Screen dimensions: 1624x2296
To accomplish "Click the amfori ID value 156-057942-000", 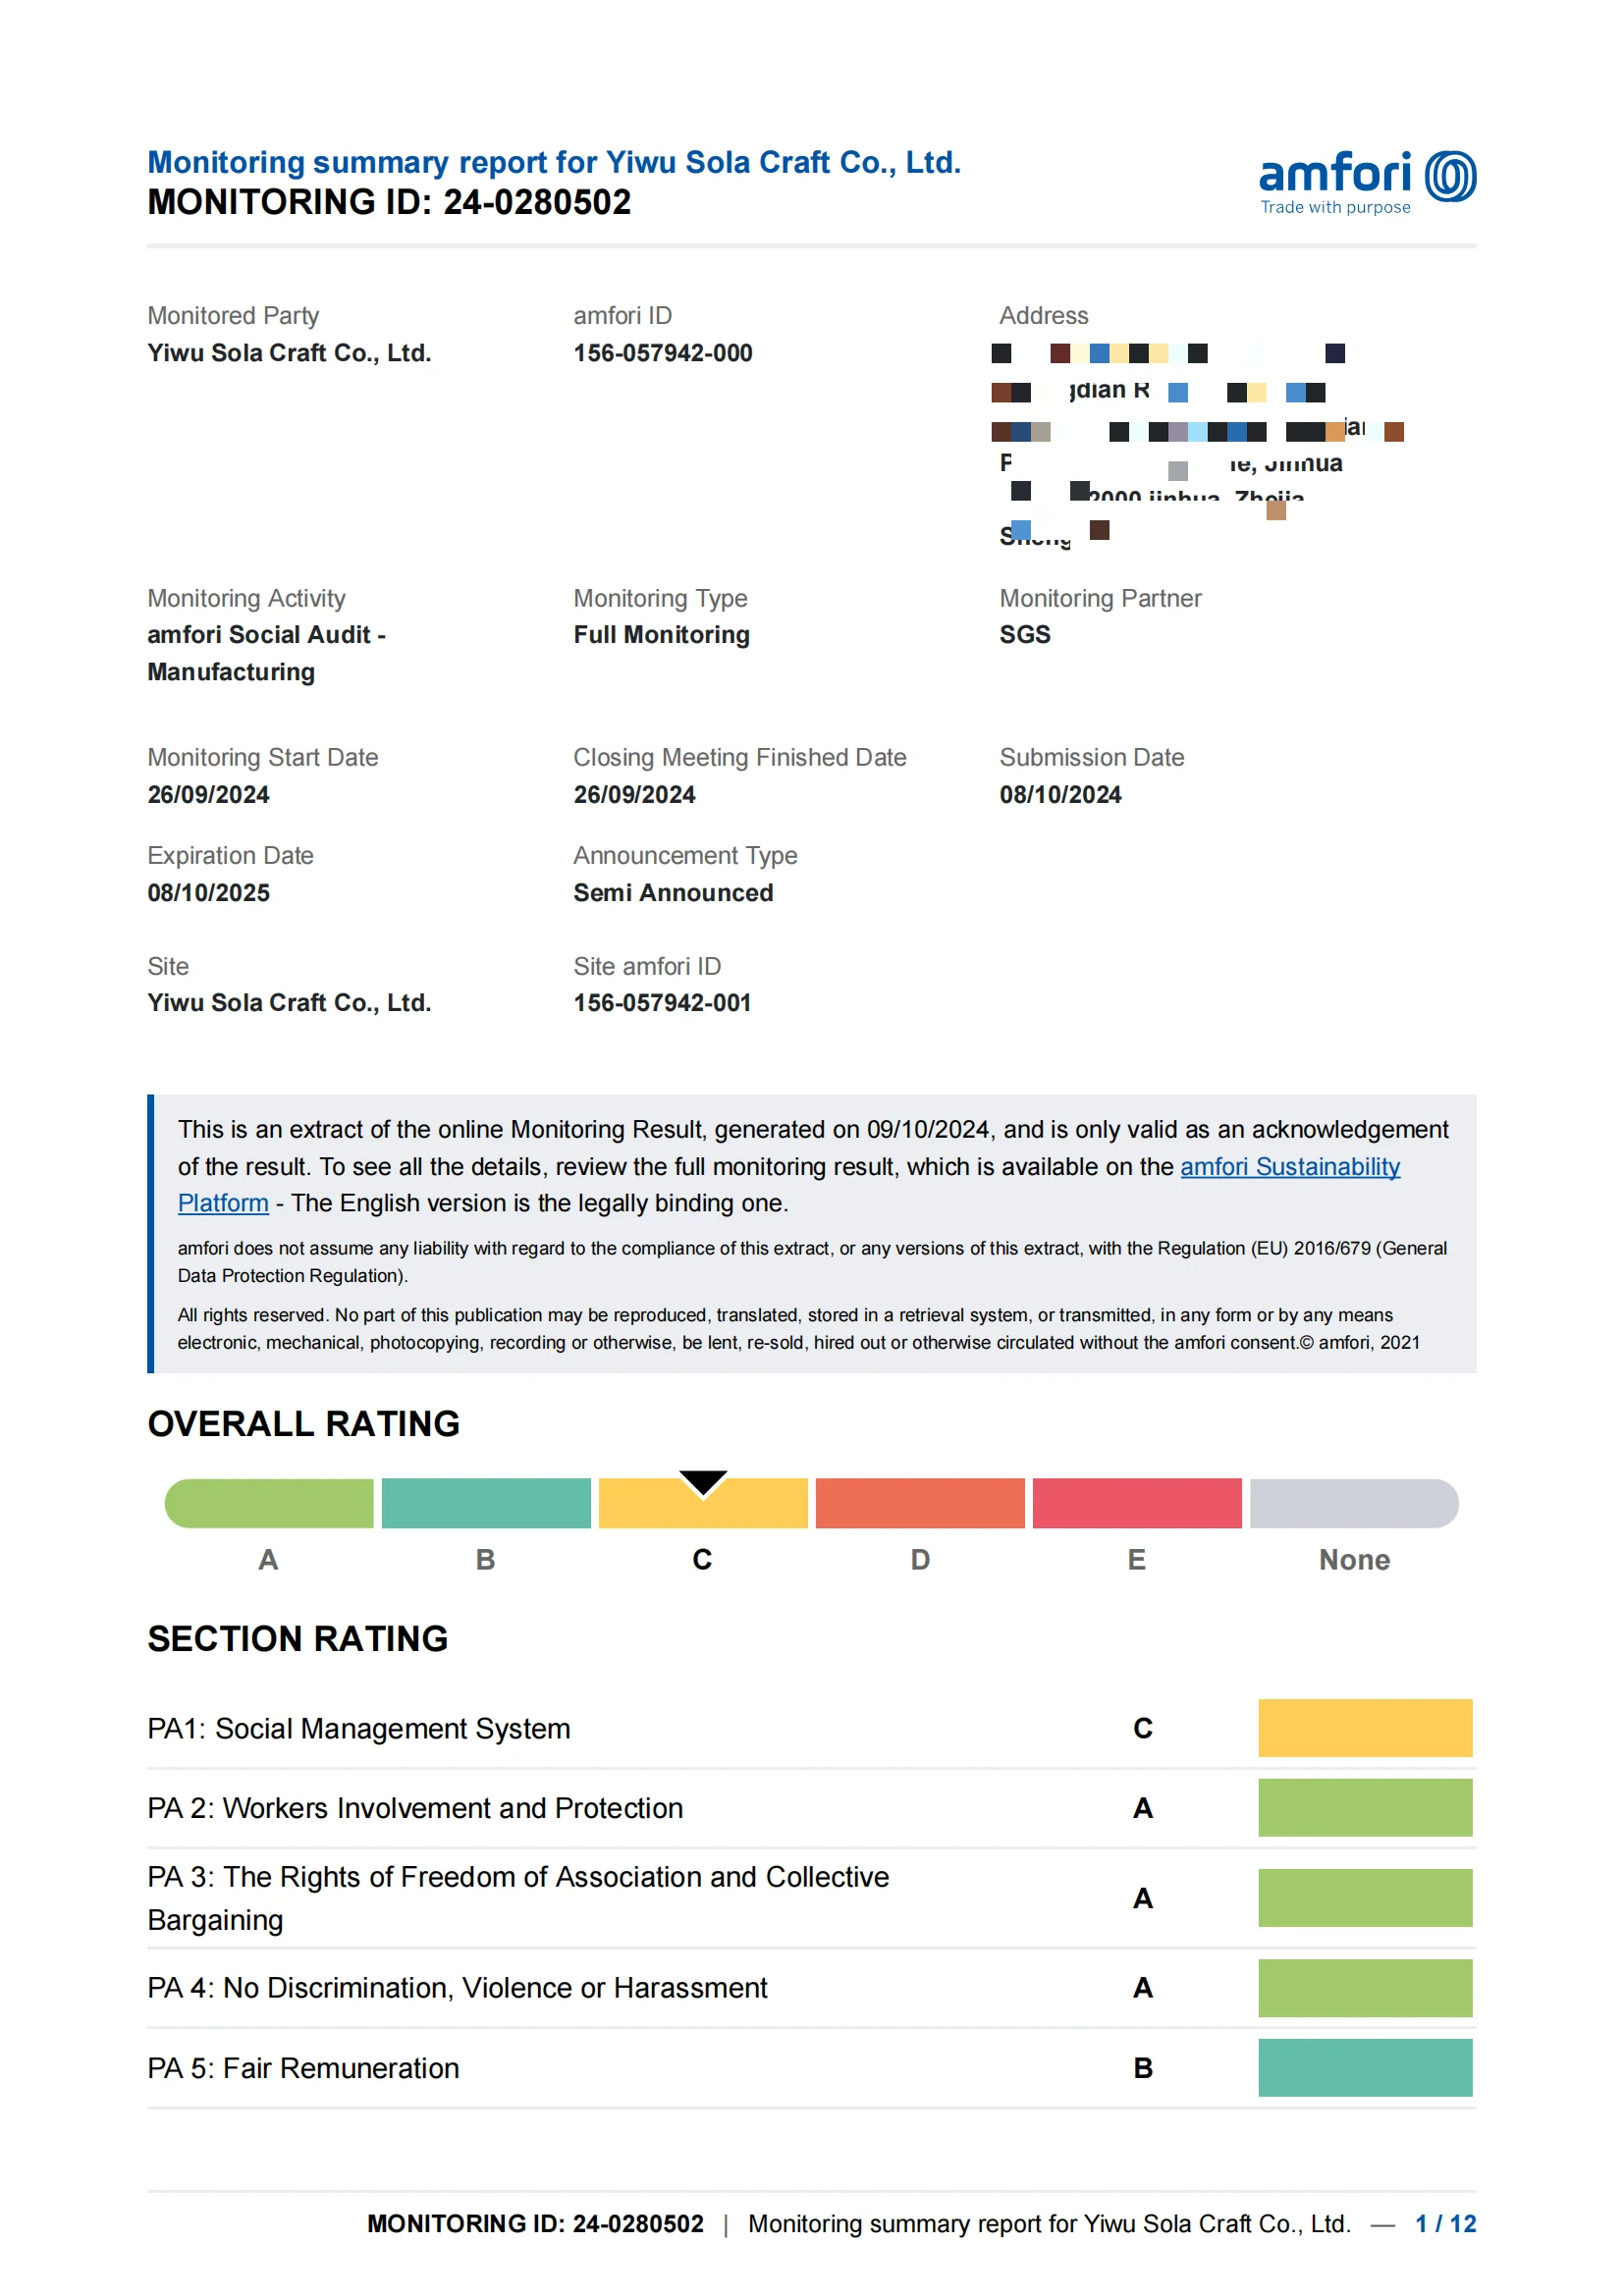I will (662, 353).
